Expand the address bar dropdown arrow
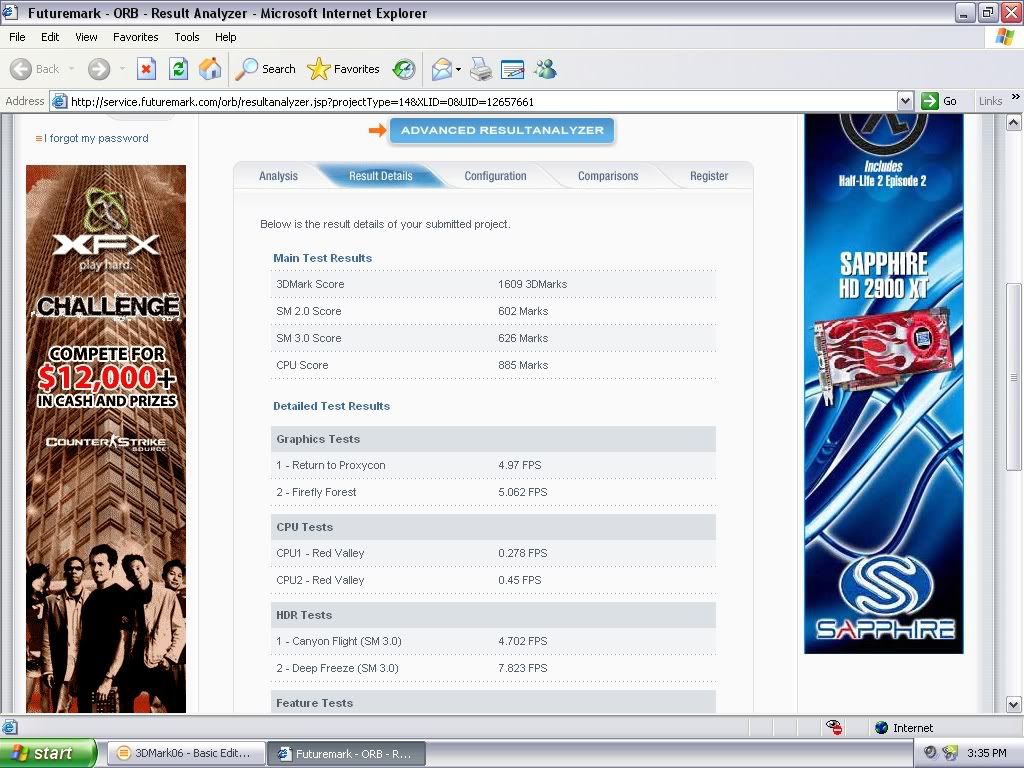1024x768 pixels. (x=905, y=101)
